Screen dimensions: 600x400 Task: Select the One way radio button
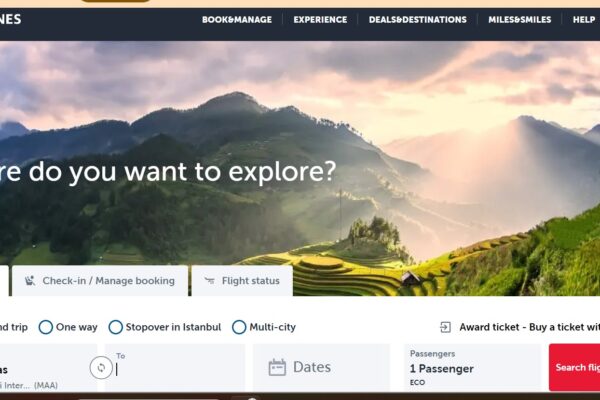(x=46, y=327)
